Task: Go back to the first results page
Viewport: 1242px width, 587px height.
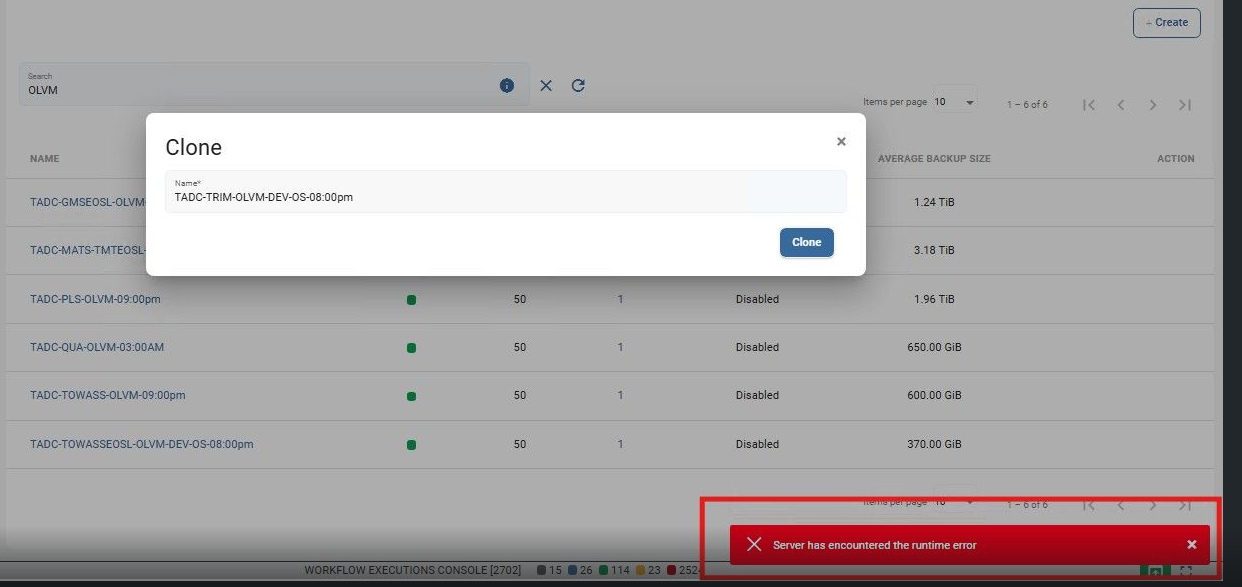Action: coord(1089,104)
